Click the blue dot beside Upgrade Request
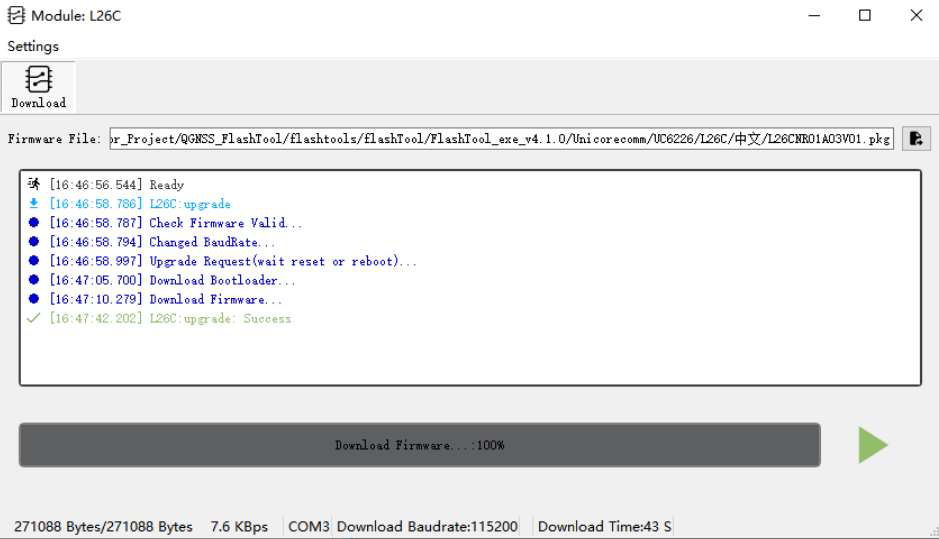 click(x=34, y=261)
